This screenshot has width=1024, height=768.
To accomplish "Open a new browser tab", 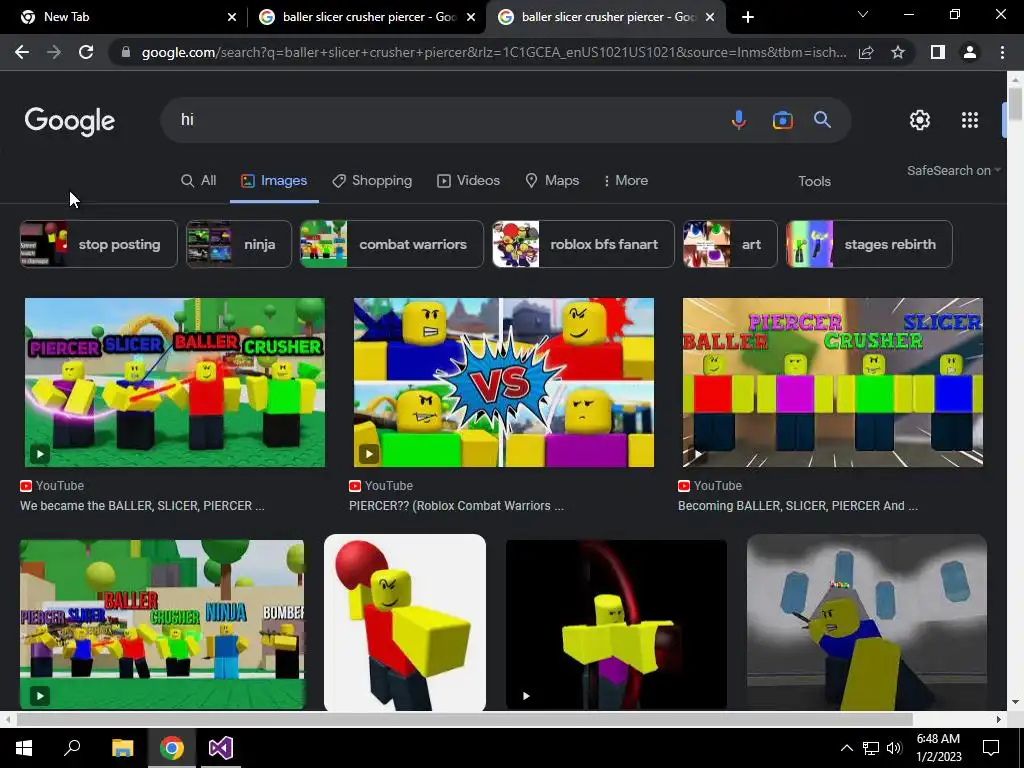I will [748, 17].
